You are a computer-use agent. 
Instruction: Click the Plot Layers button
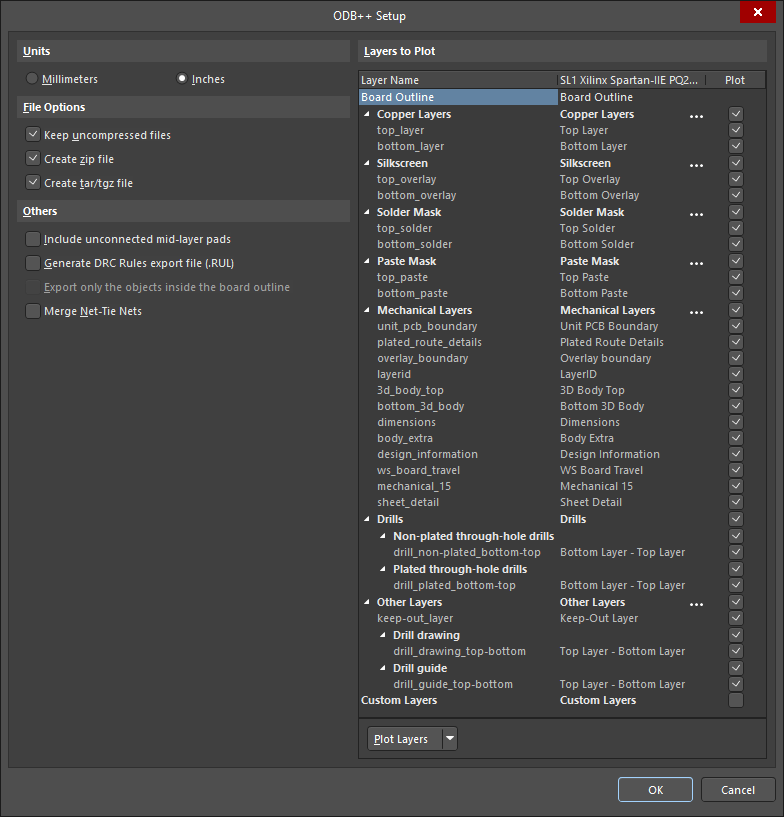point(405,738)
